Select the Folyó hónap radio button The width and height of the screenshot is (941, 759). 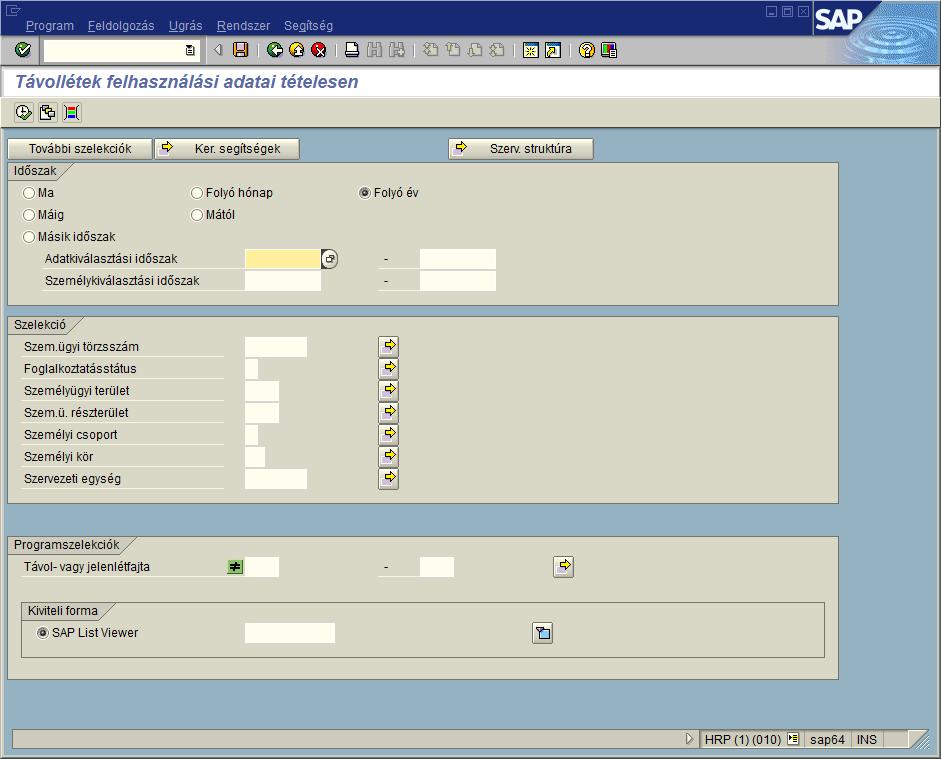coord(197,193)
